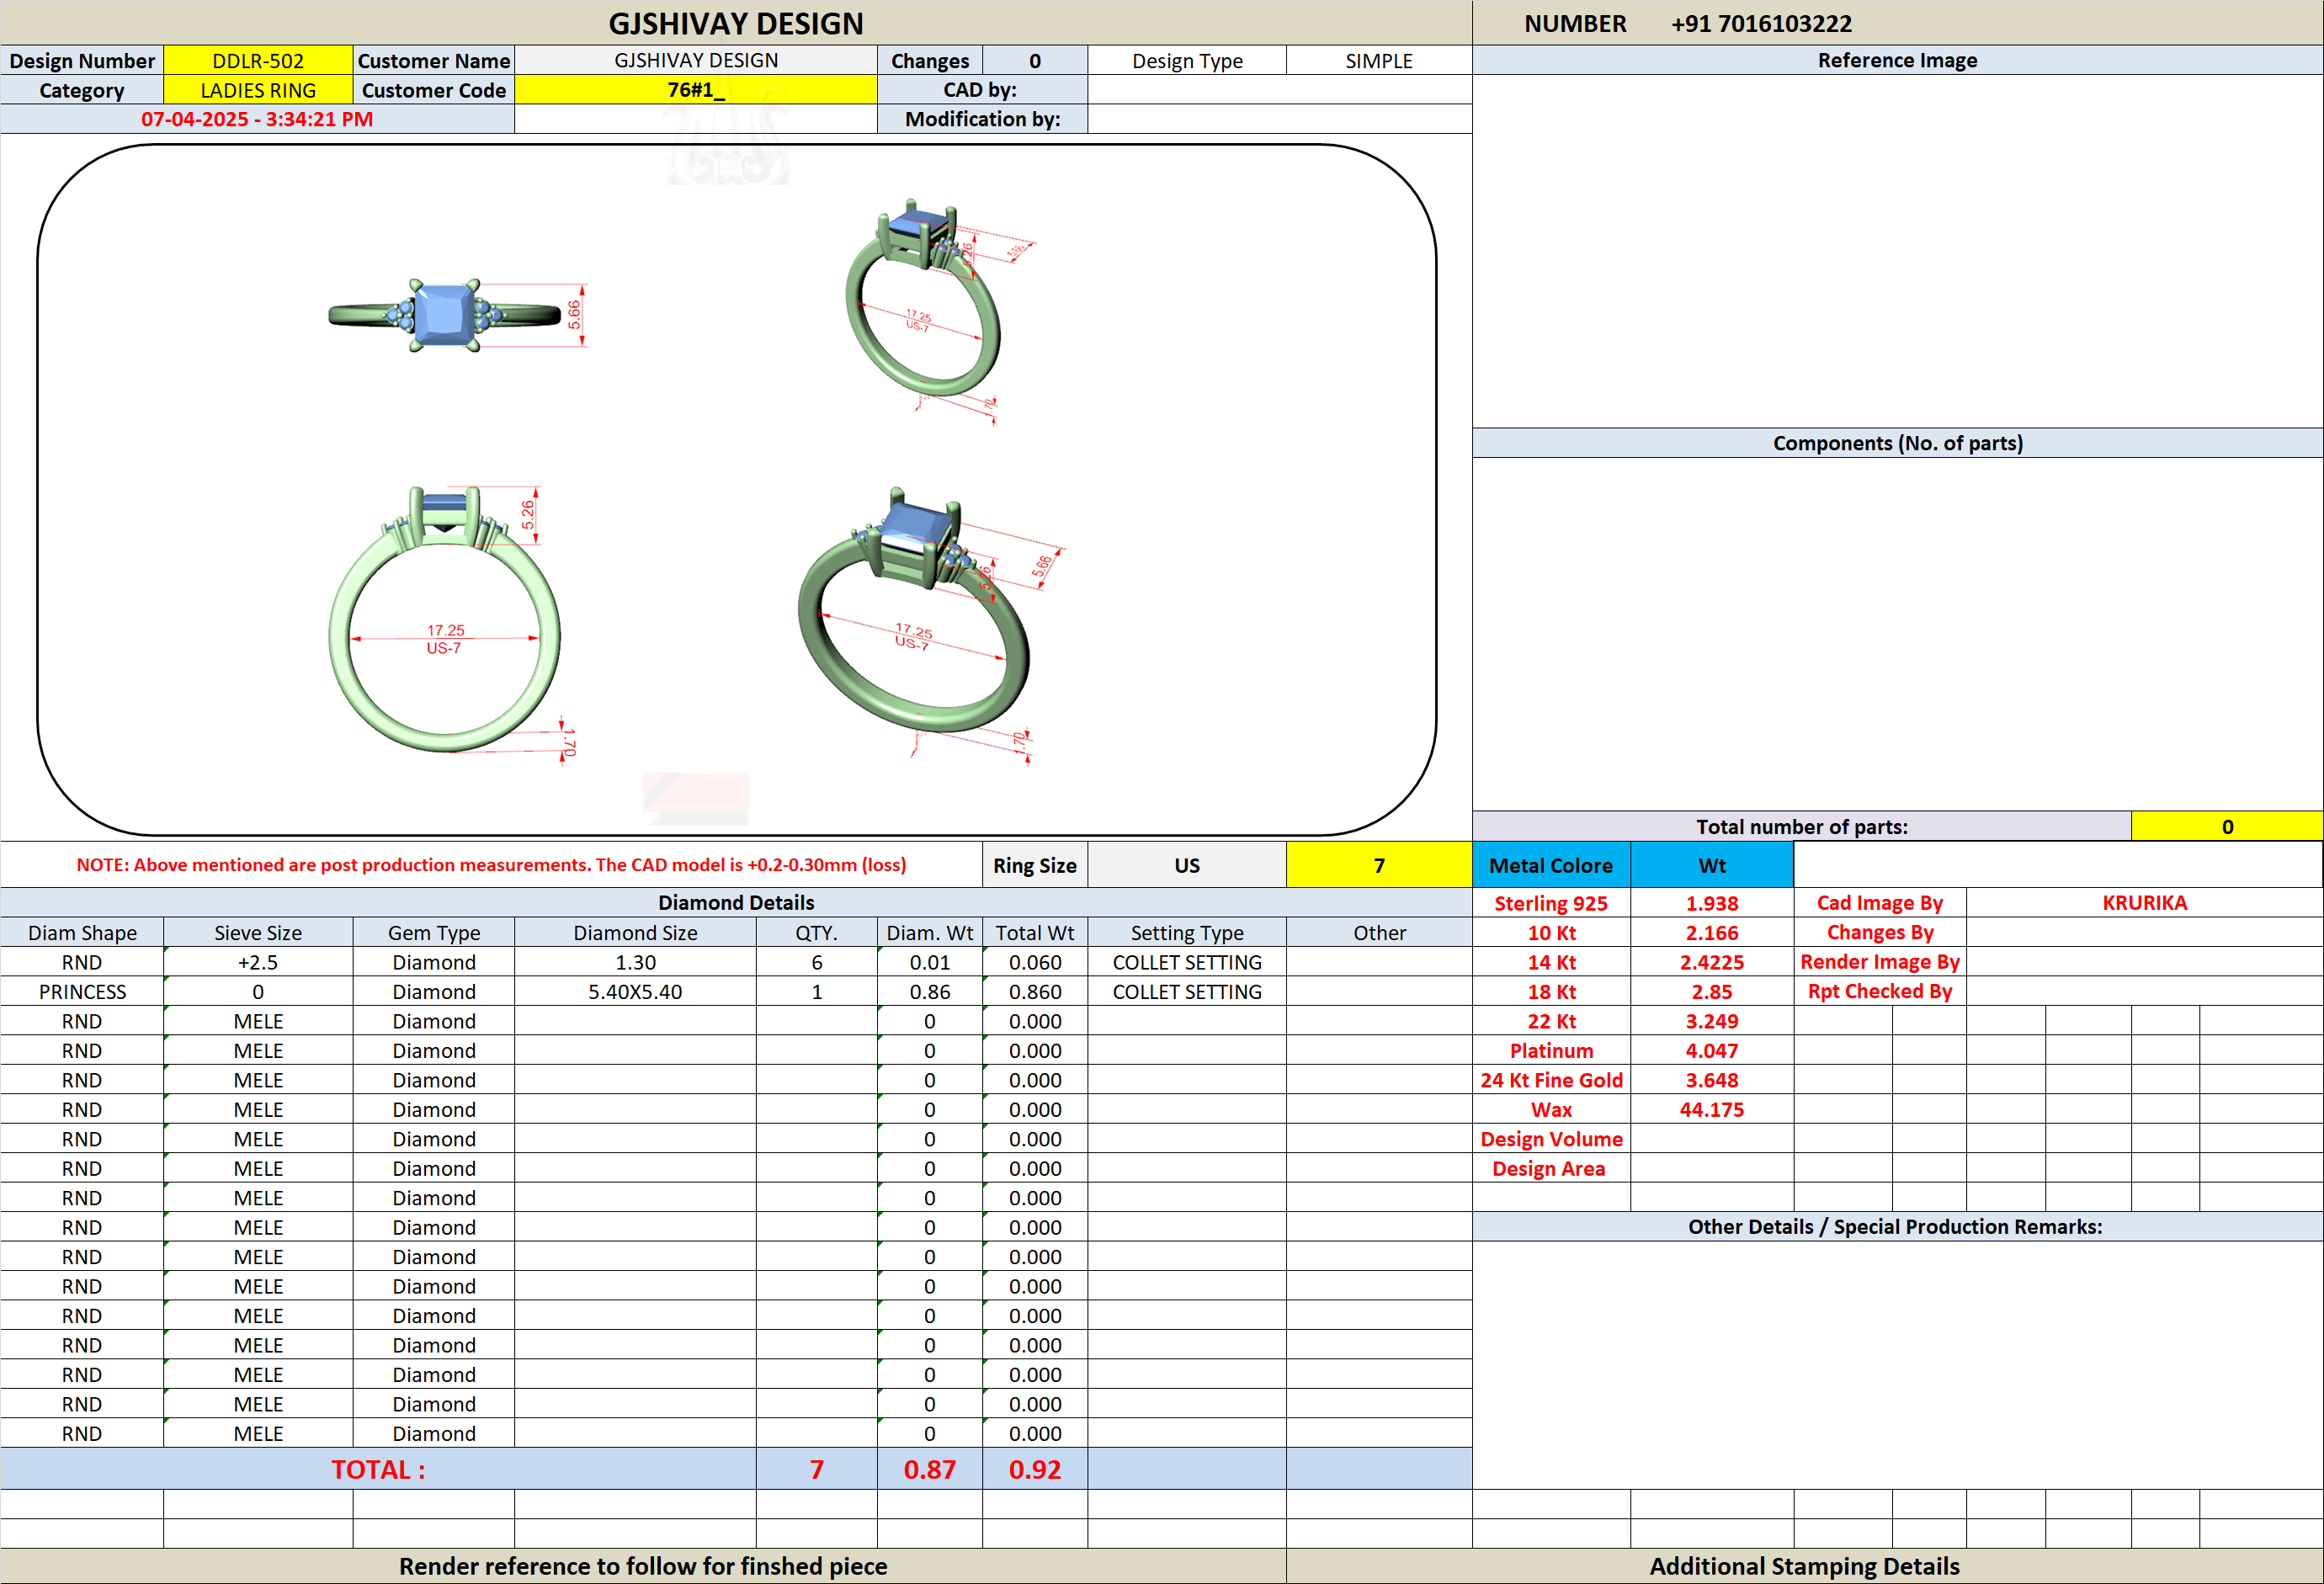Click the lower-right large perspective ring render
The width and height of the screenshot is (2324, 1584).
coord(913,610)
